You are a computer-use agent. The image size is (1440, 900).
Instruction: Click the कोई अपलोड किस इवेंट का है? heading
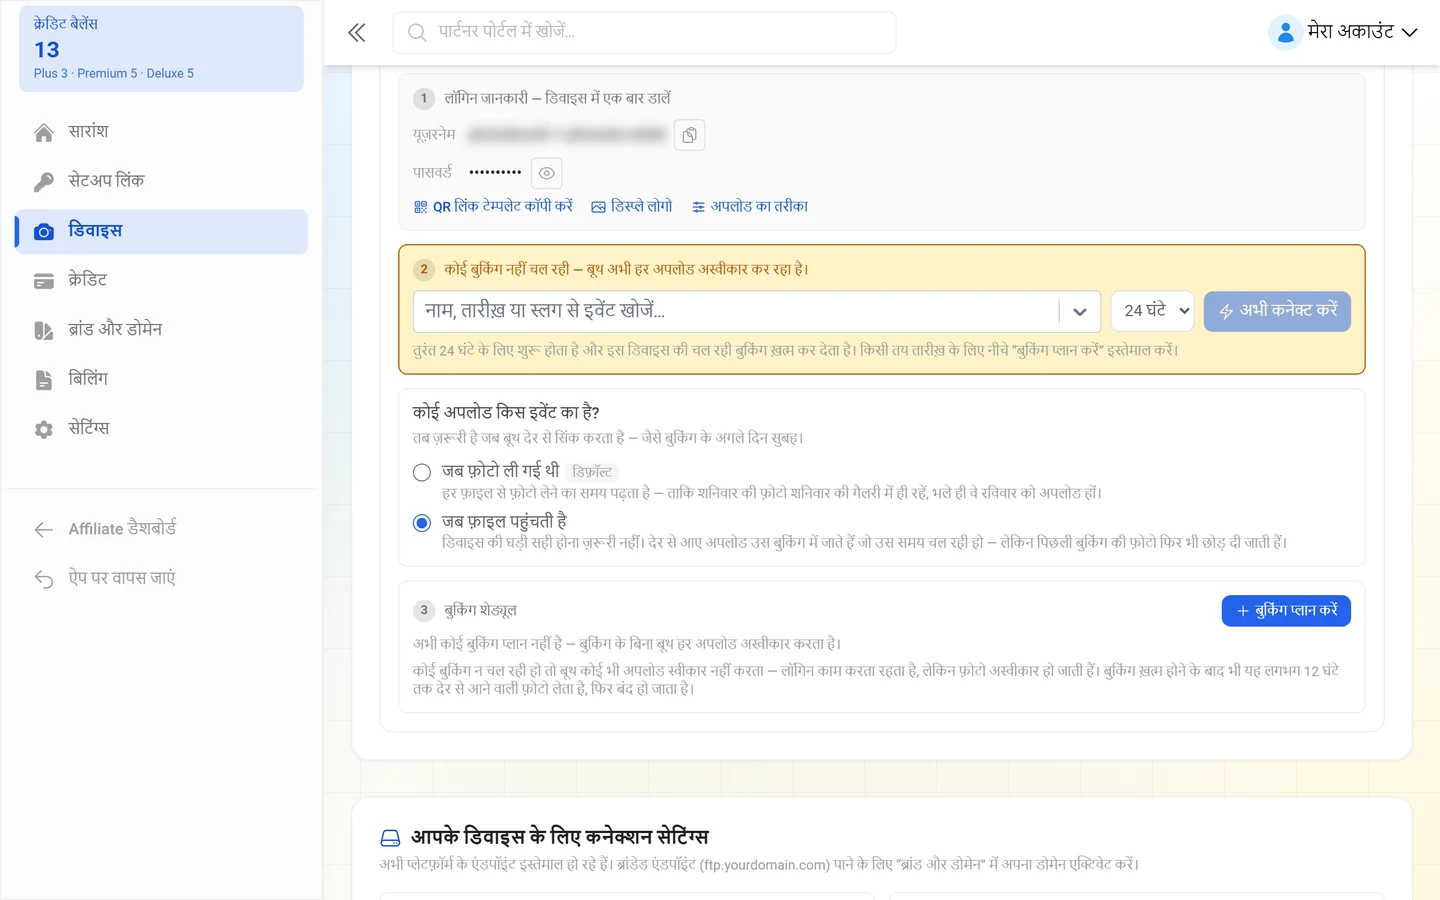[x=506, y=413]
